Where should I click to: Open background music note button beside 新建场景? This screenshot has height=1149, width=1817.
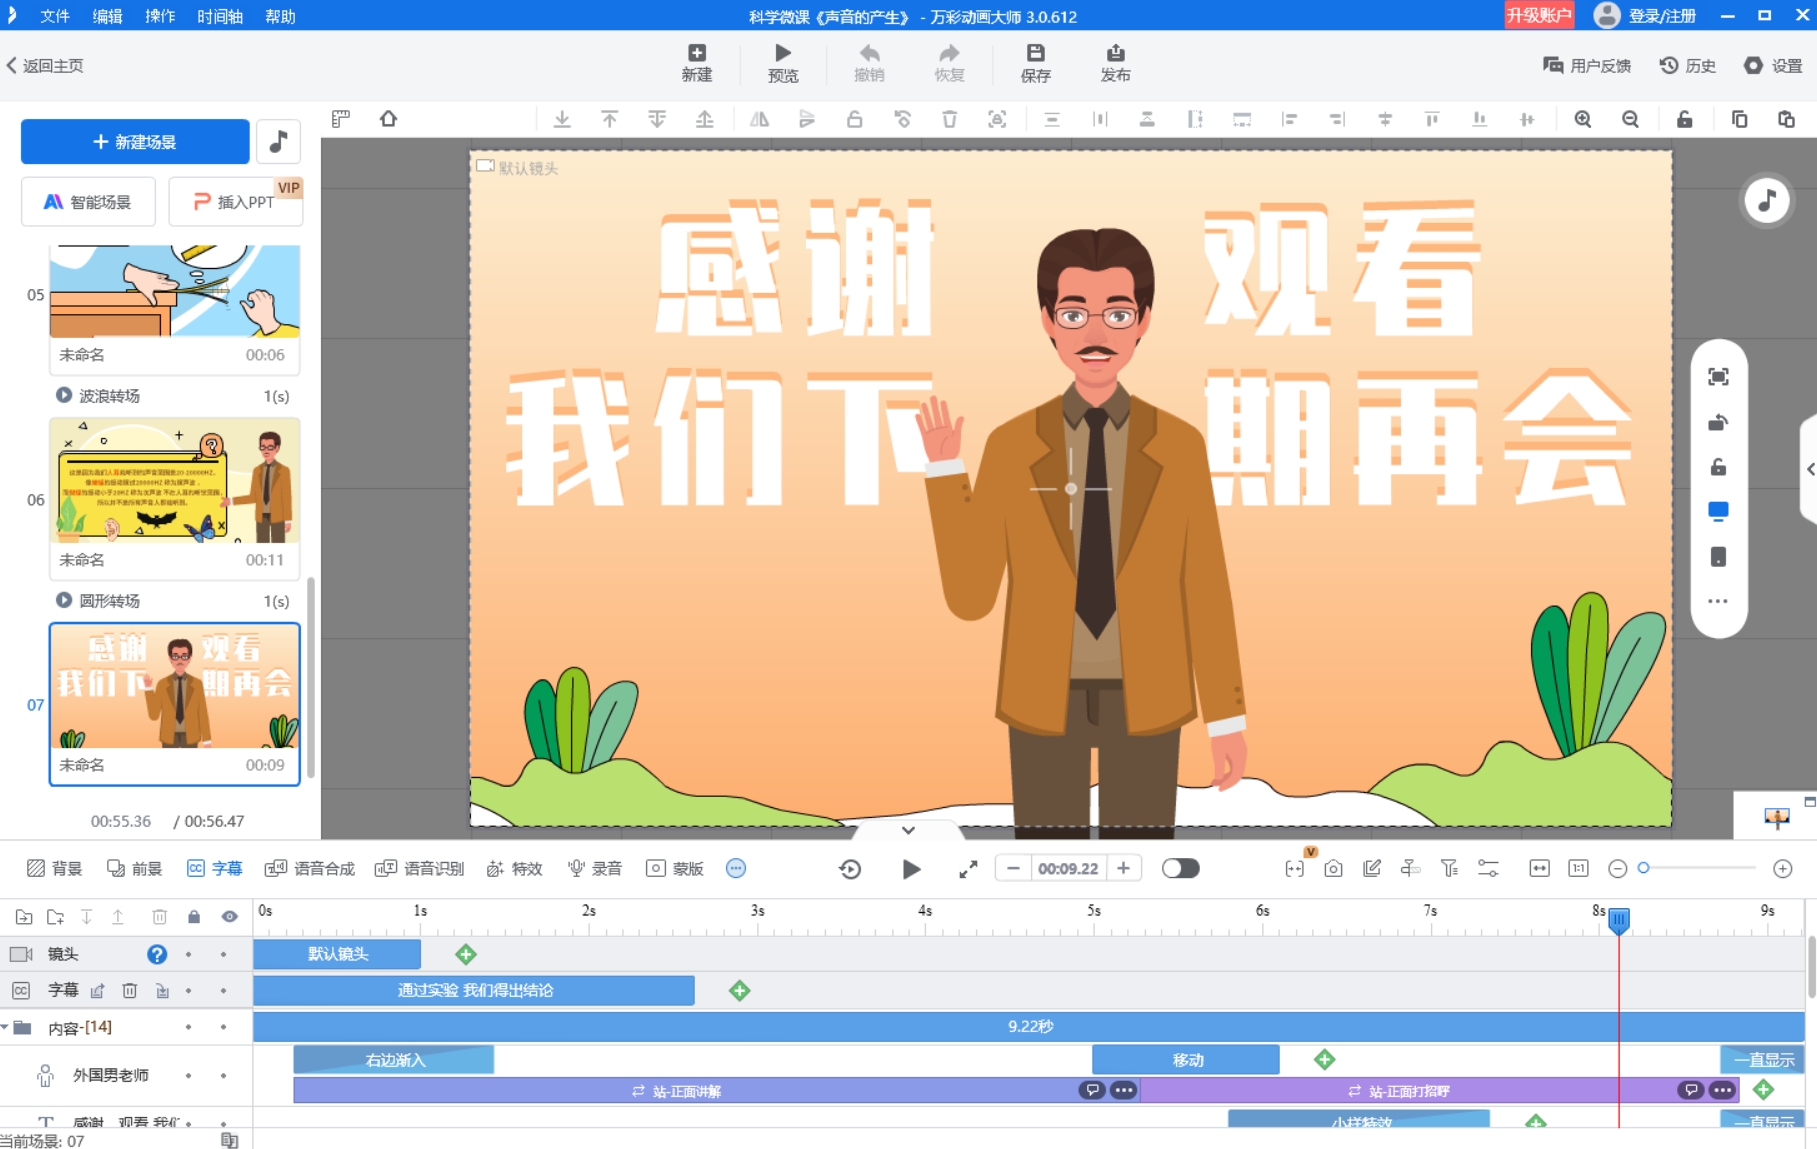click(x=279, y=141)
